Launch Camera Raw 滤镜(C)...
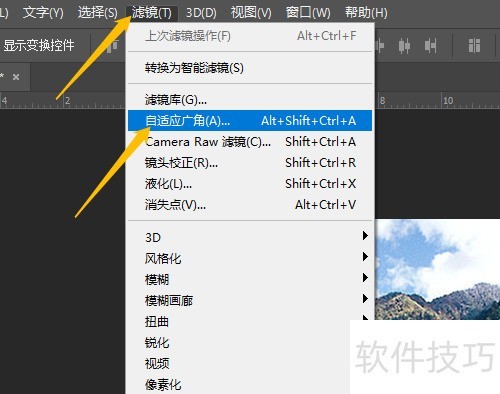500x394 pixels. coord(250,142)
